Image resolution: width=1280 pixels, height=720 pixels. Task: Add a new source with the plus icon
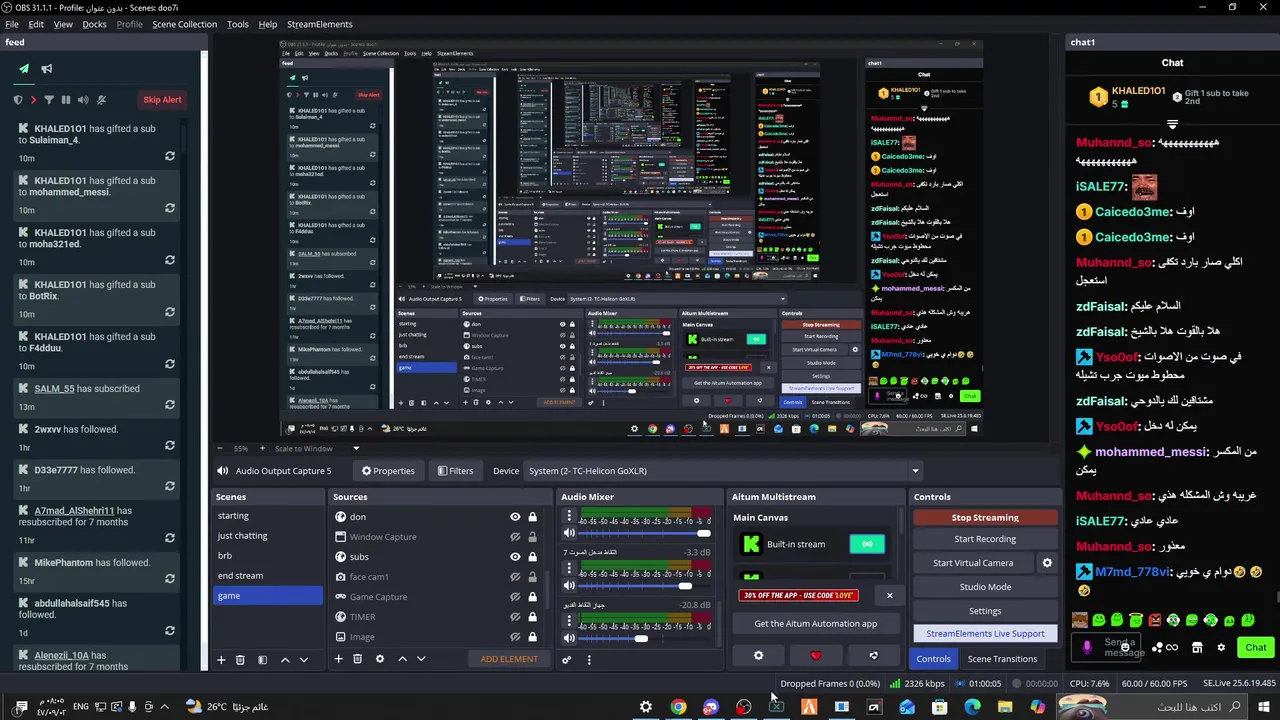coord(338,659)
